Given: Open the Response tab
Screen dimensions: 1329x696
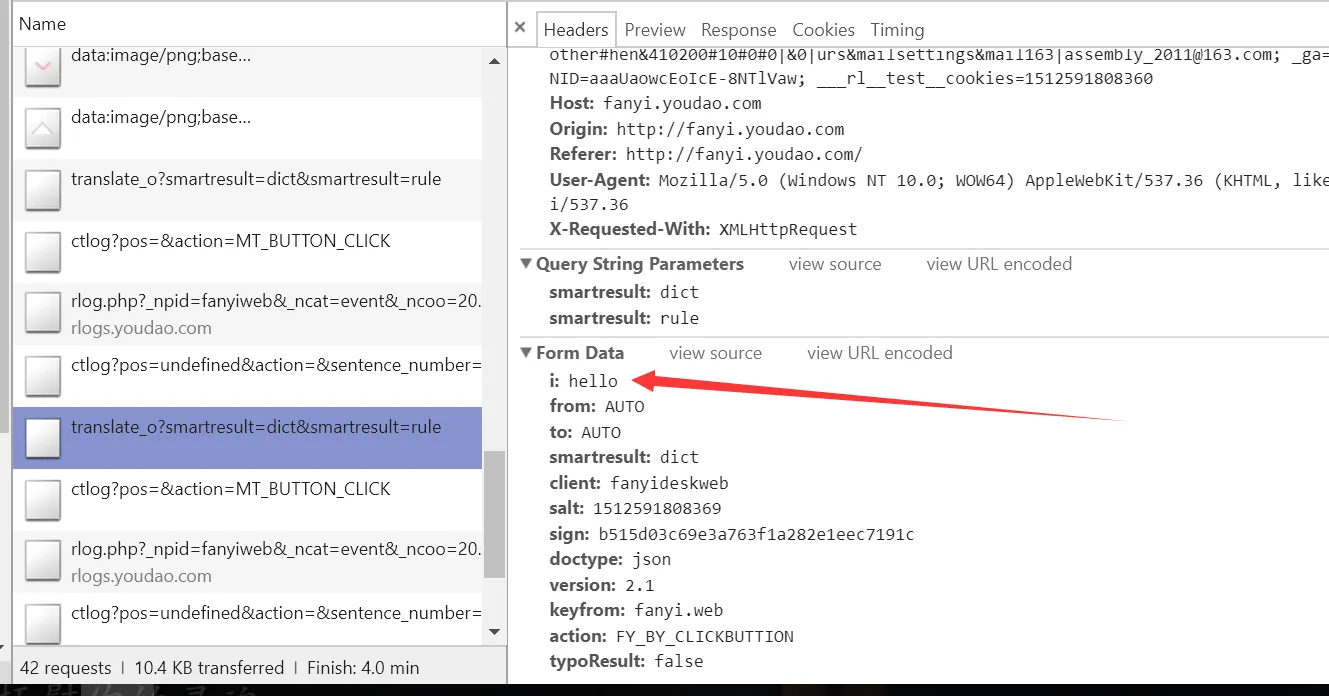Looking at the screenshot, I should click(x=738, y=30).
